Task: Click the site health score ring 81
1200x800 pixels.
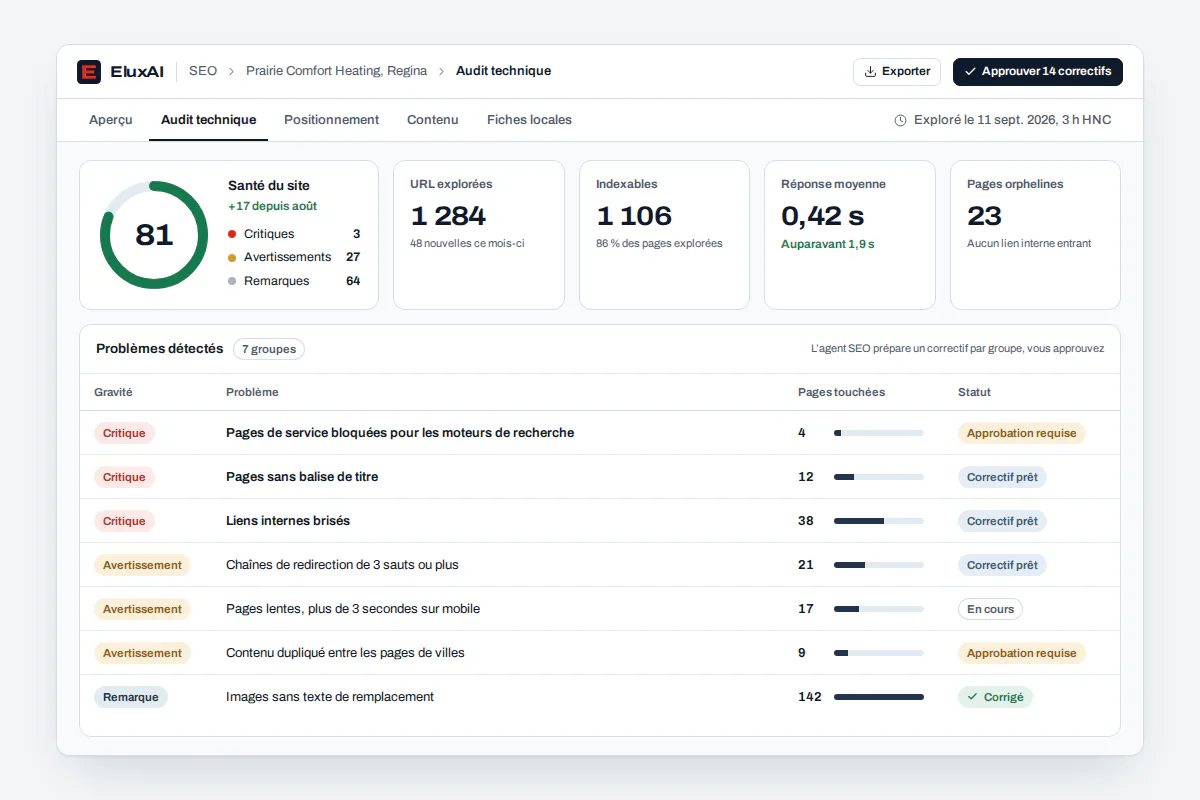Action: (x=154, y=235)
